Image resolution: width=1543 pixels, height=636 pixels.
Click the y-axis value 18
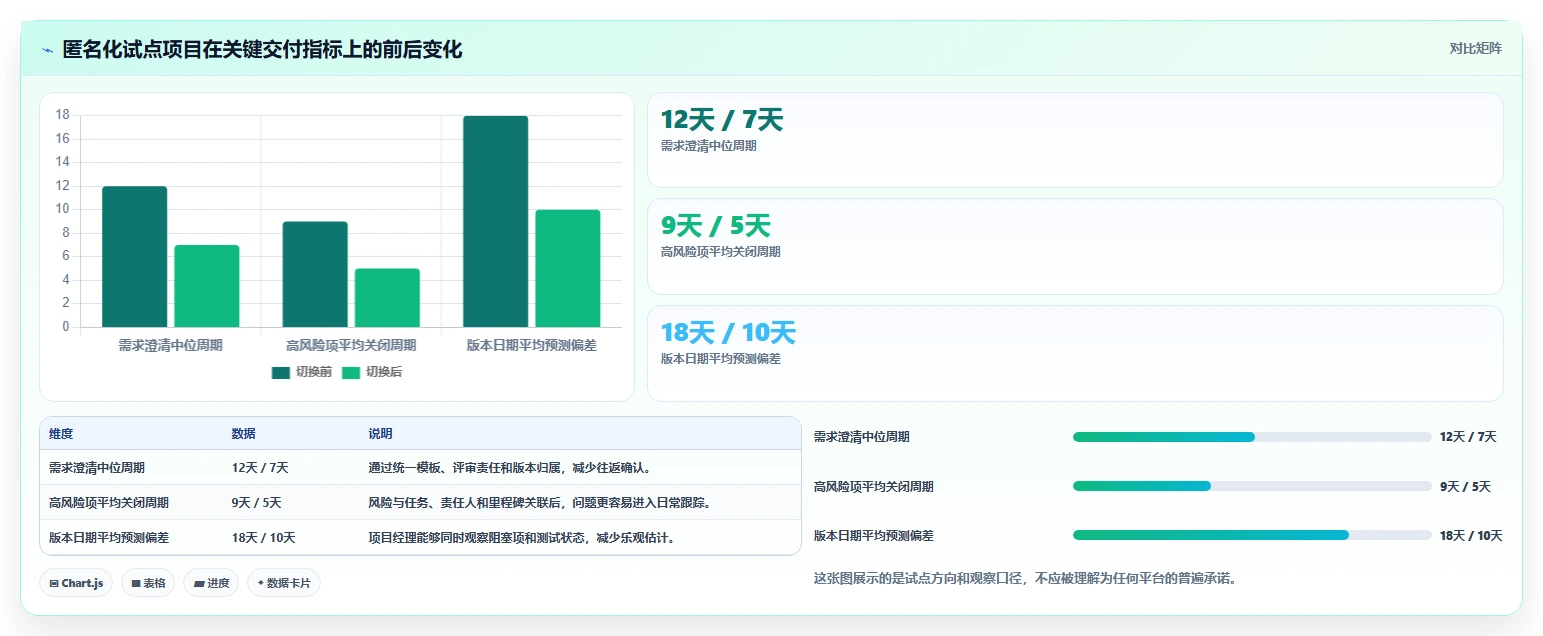pos(62,115)
